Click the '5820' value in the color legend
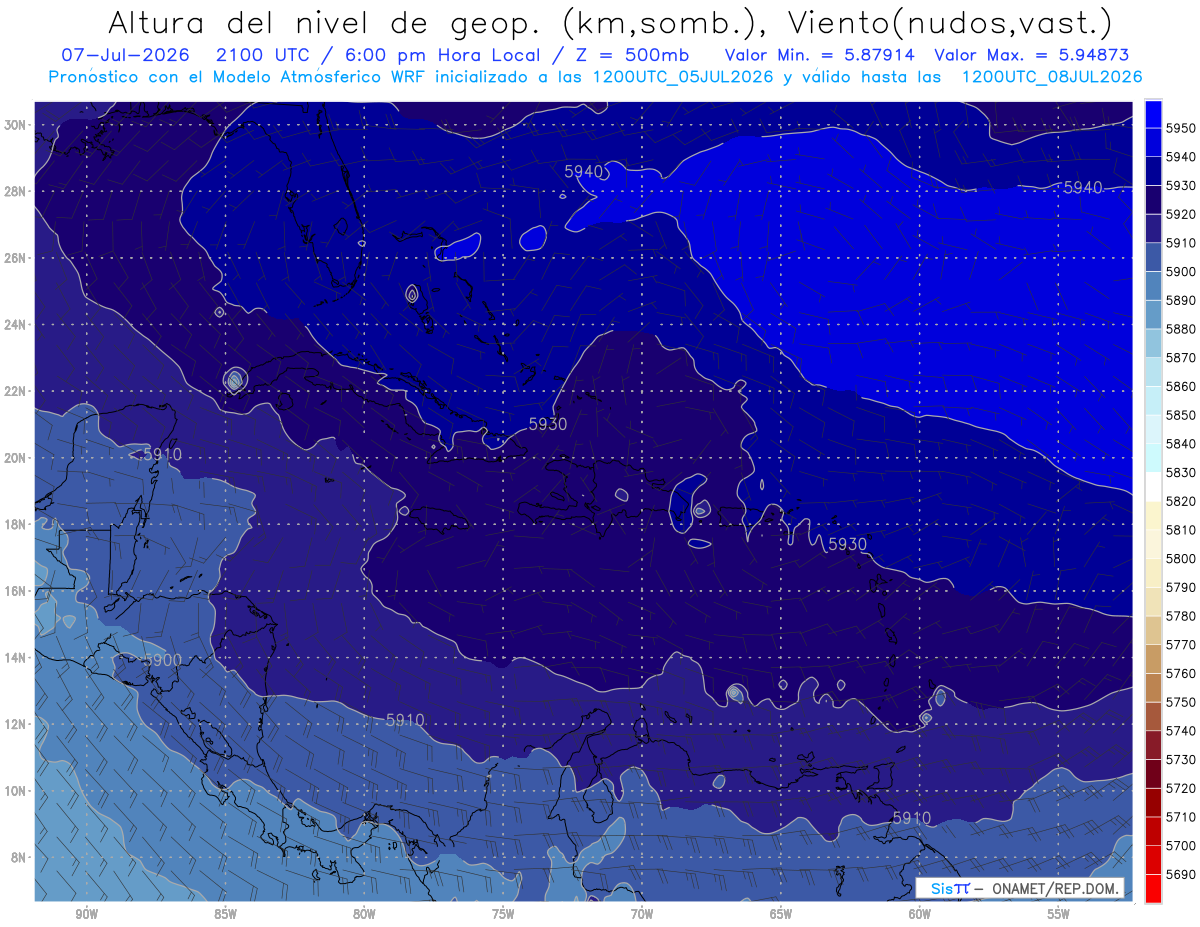The image size is (1200, 927). (1182, 501)
